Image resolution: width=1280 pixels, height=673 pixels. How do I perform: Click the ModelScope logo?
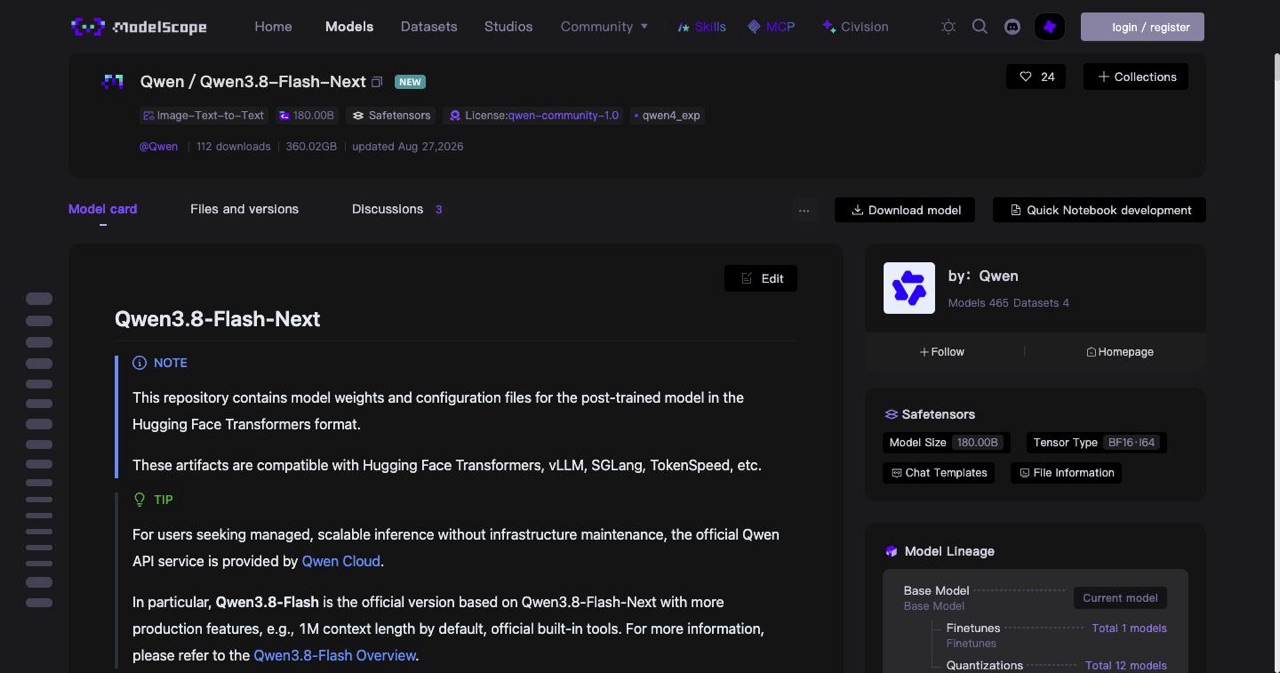pos(139,27)
